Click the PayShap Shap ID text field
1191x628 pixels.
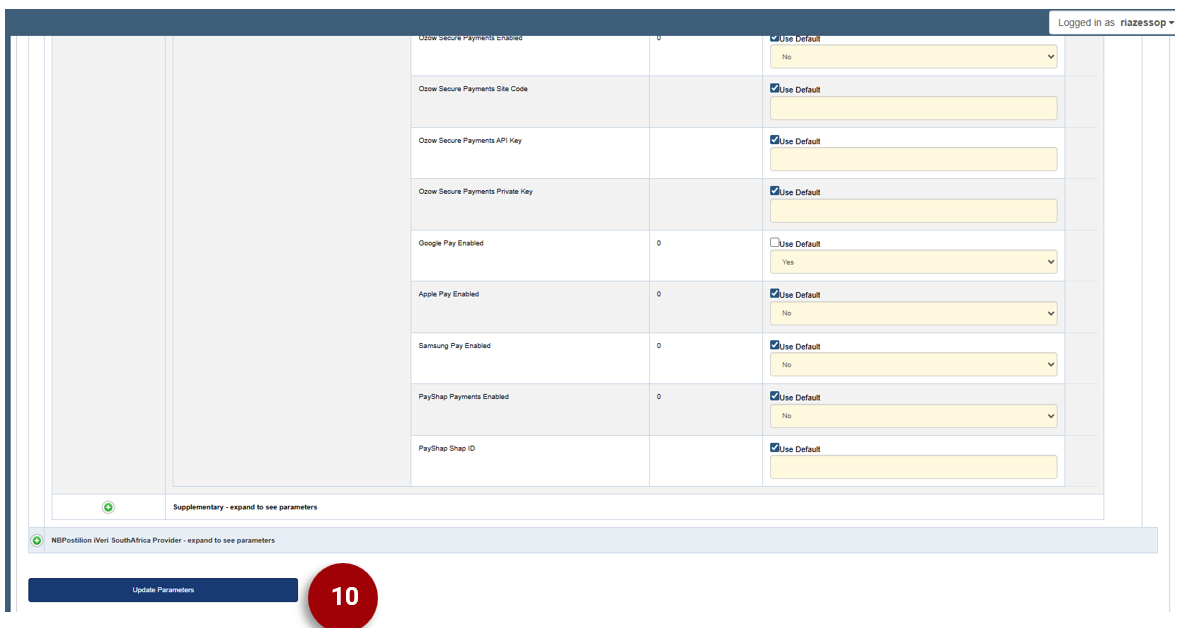[913, 467]
